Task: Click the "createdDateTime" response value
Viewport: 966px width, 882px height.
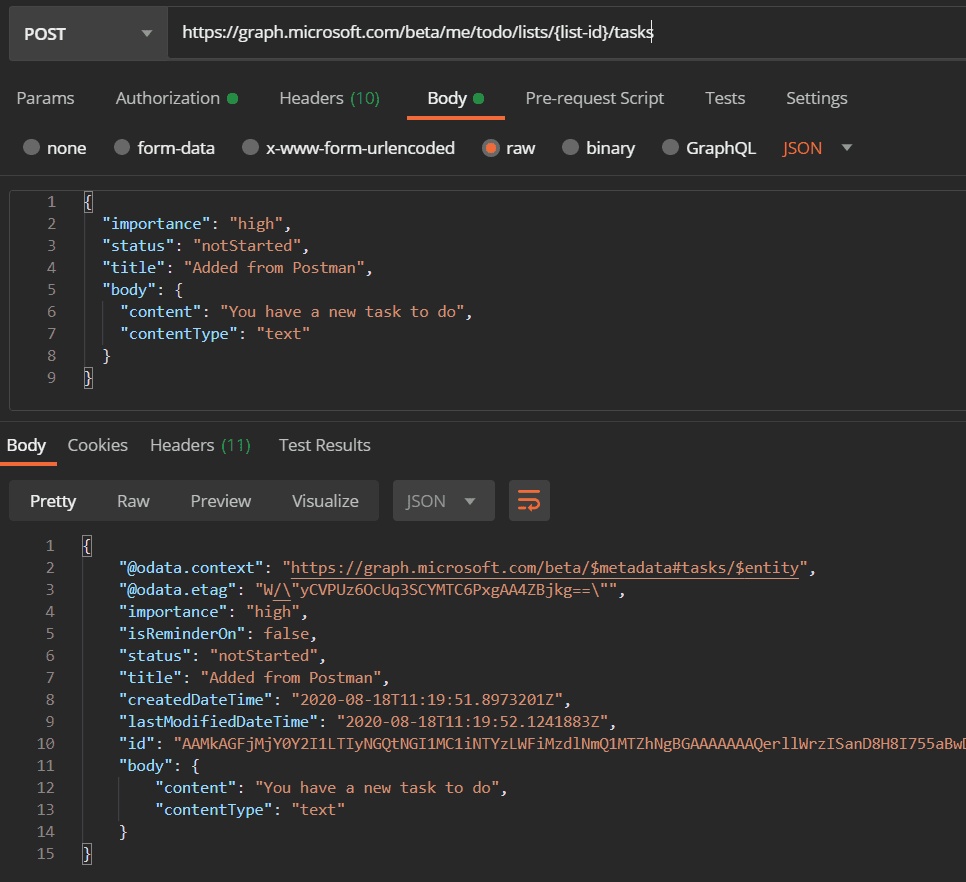Action: click(x=428, y=700)
